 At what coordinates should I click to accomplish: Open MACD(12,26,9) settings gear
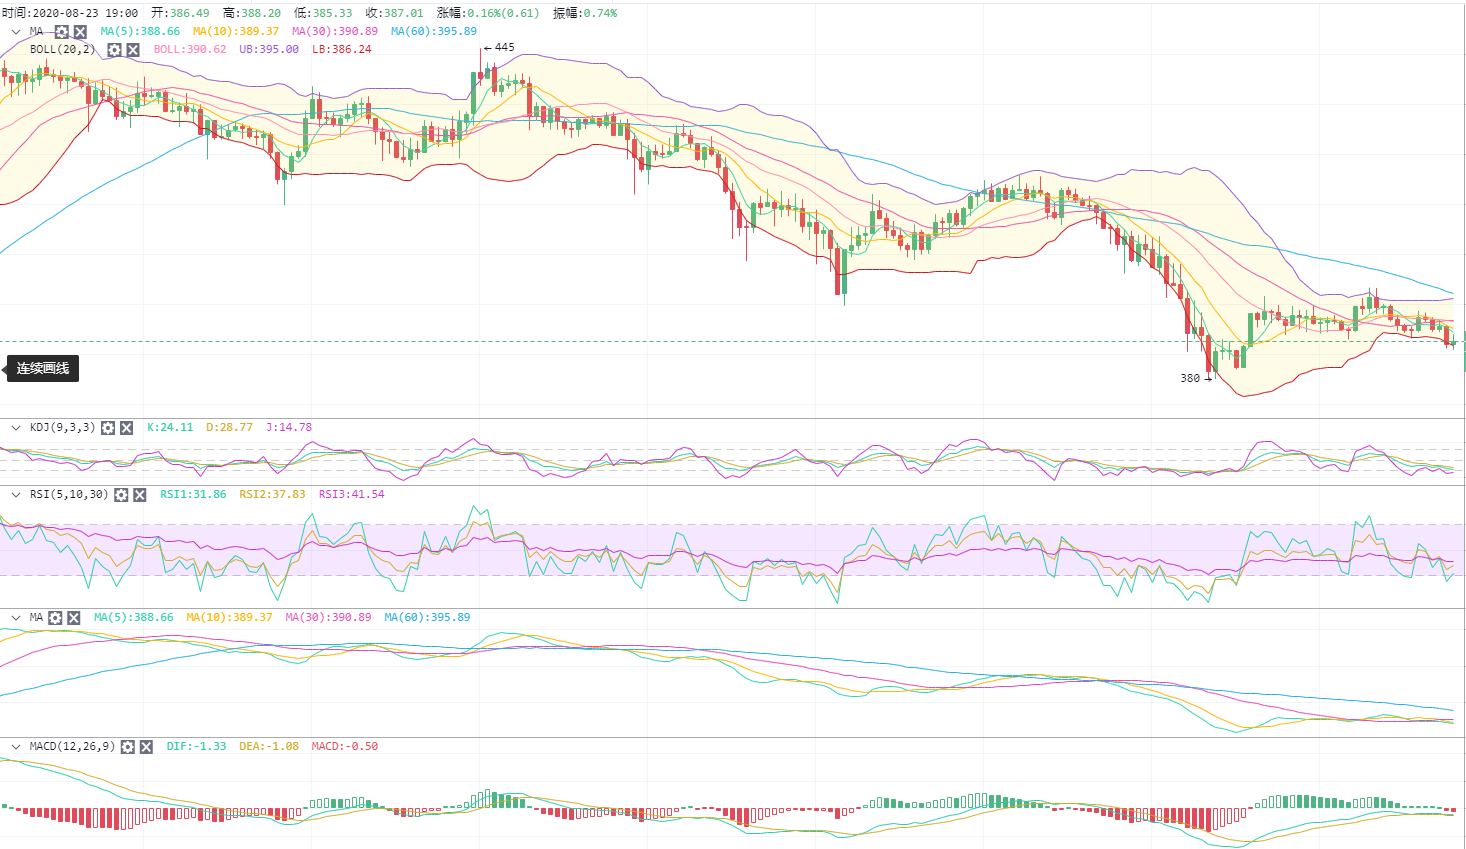click(x=128, y=747)
